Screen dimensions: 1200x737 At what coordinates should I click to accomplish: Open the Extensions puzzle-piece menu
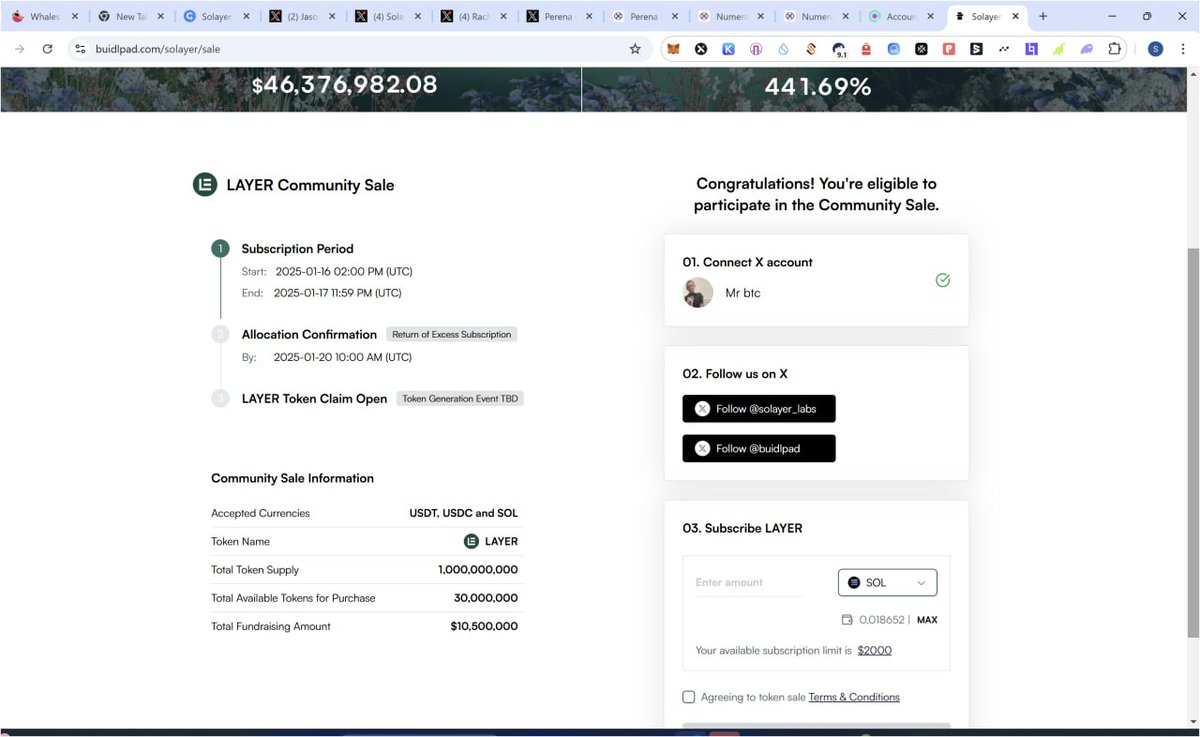1114,49
